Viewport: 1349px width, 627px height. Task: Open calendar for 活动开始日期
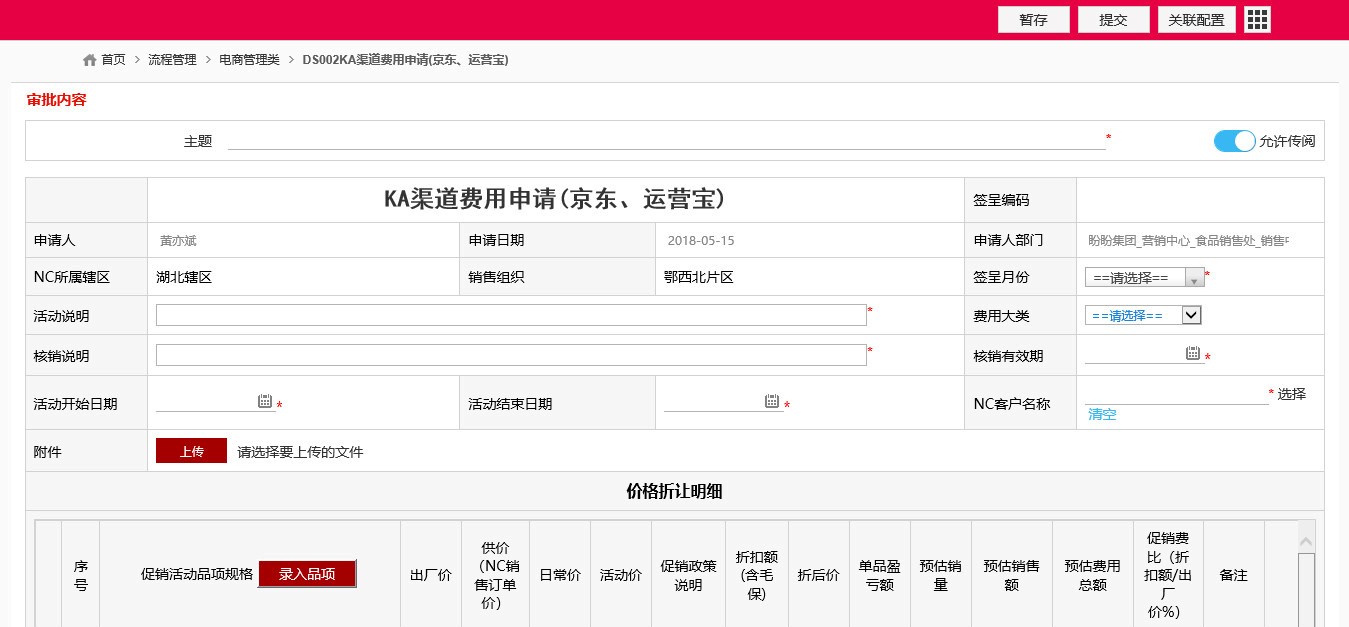pos(265,401)
